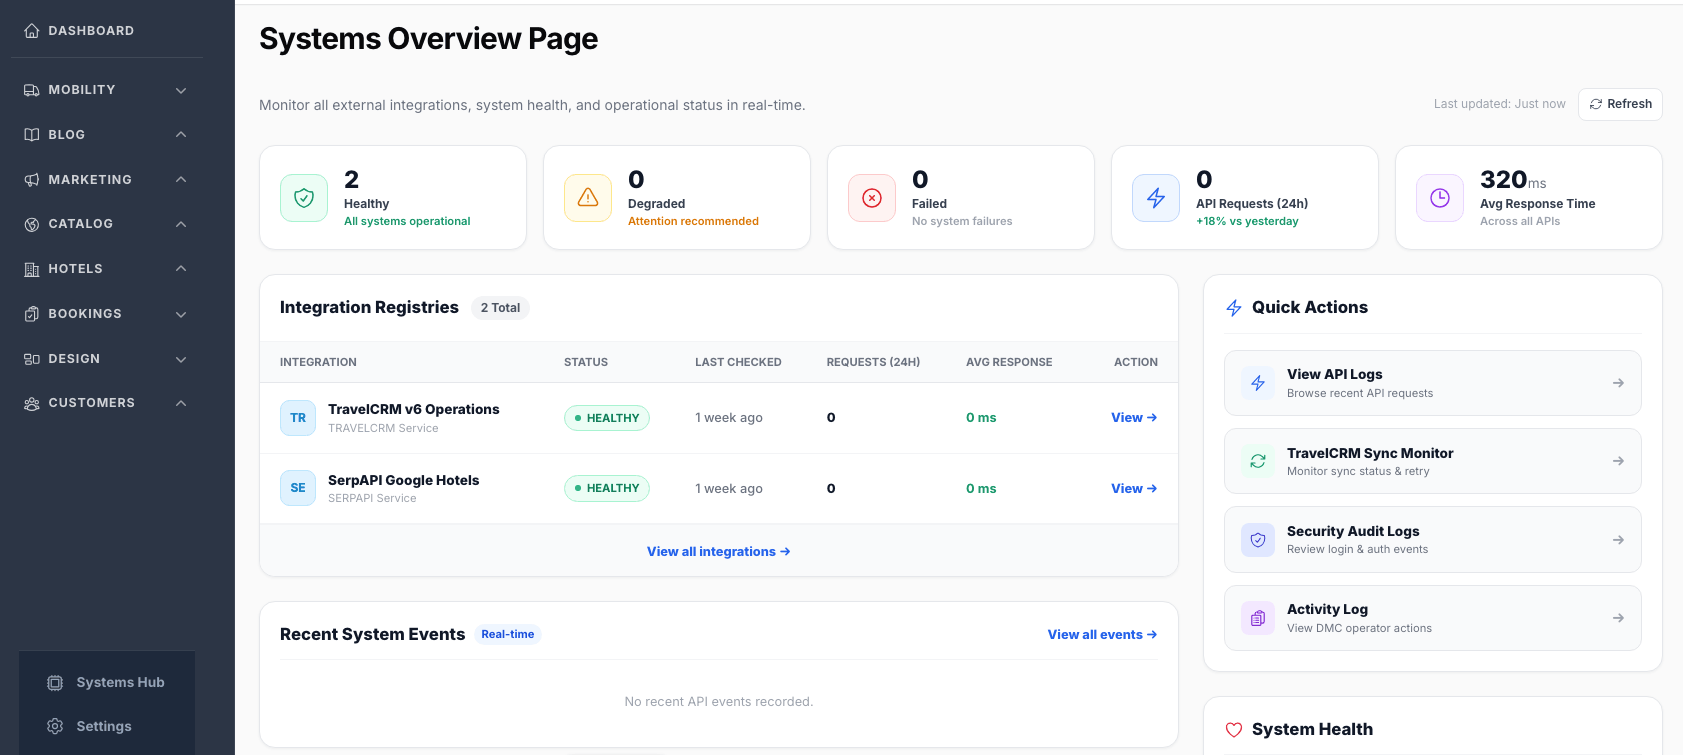The image size is (1683, 755).
Task: Click the Avg Response Time clock icon
Action: 1440,198
